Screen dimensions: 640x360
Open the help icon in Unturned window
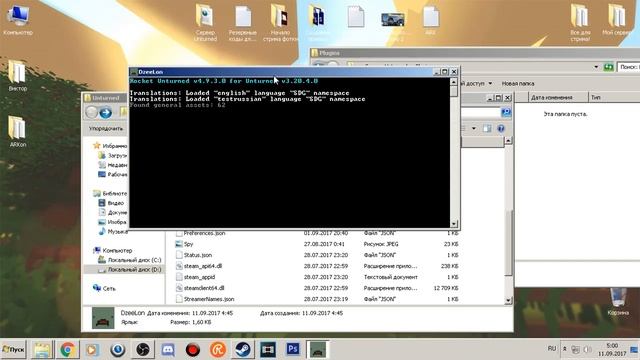point(501,129)
